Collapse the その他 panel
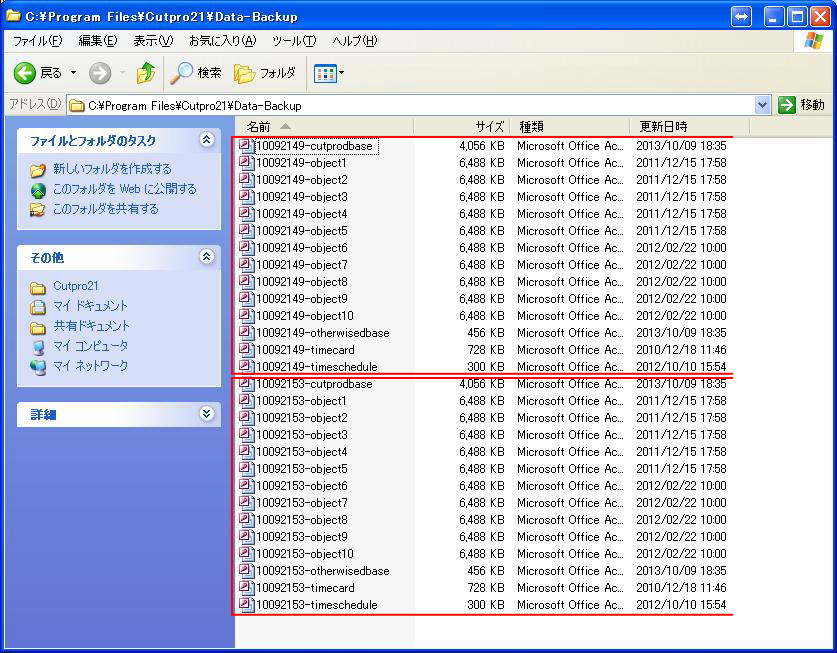837x653 pixels. (x=207, y=257)
